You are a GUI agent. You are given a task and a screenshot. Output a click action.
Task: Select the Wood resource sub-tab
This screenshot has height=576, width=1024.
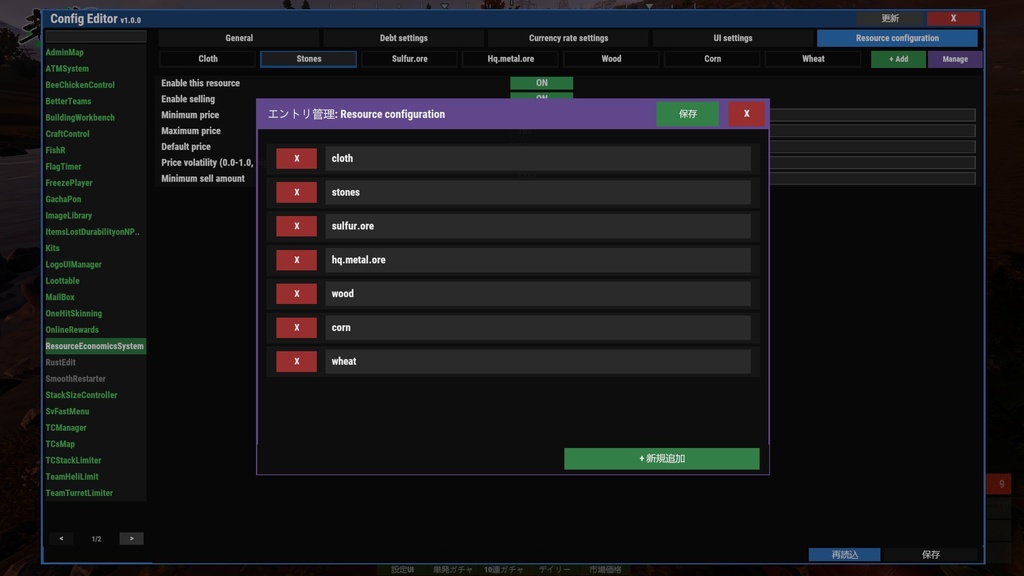[611, 58]
